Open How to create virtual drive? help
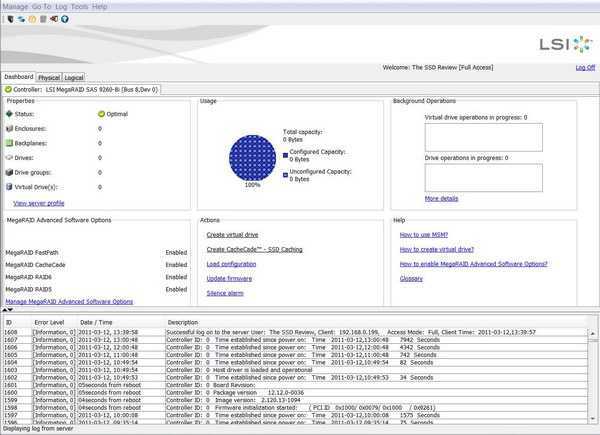The width and height of the screenshot is (600, 435). 437,249
